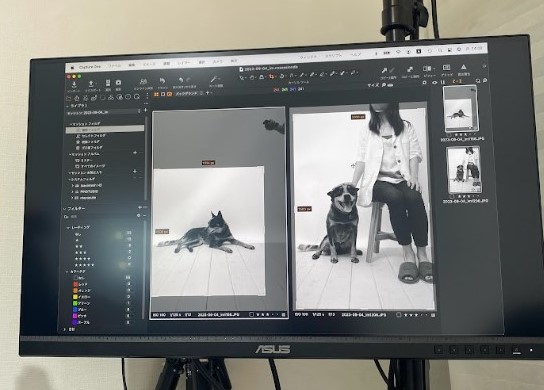Viewport: 544px width, 390px height.
Task: Select the orange Crop cursor tool
Action: 272,77
